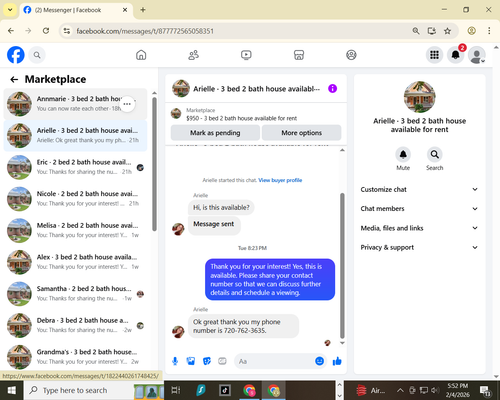
Task: Open the account profile avatar menu
Action: coord(477,55)
